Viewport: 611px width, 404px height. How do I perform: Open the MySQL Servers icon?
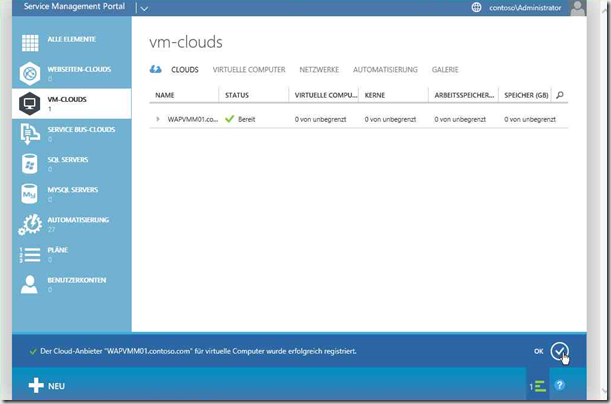pos(30,194)
